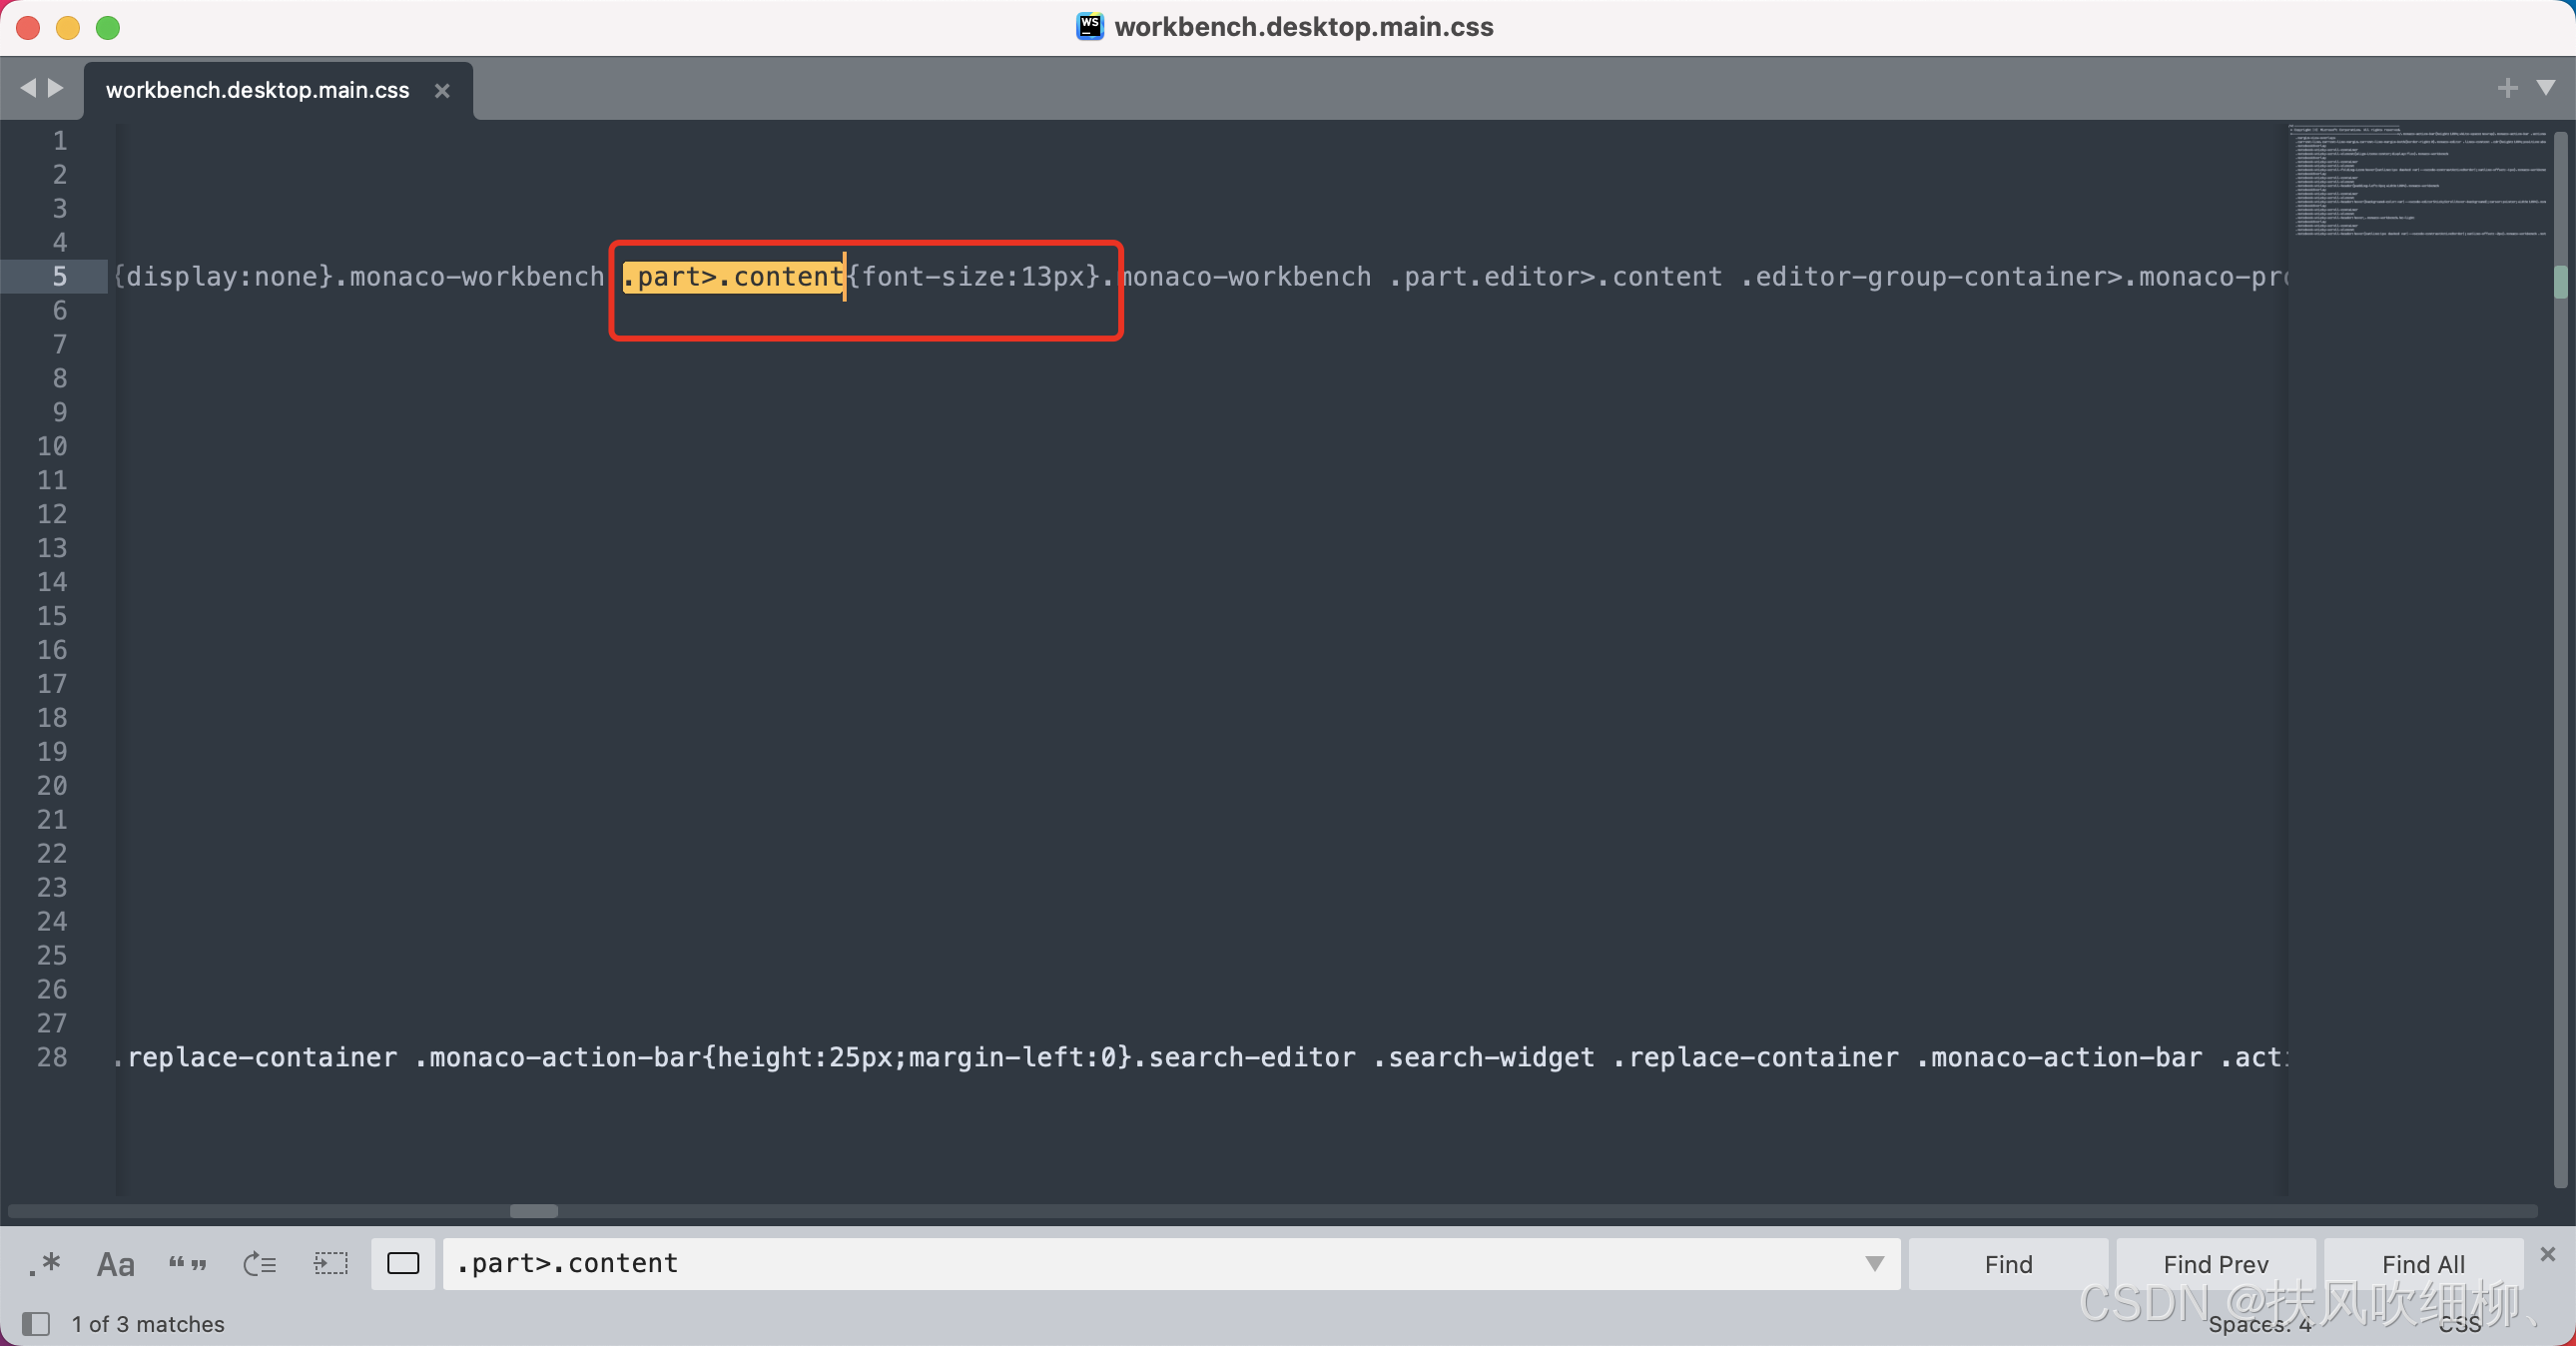Click the horizontal scrollbar thumb
Image resolution: width=2576 pixels, height=1346 pixels.
[533, 1211]
